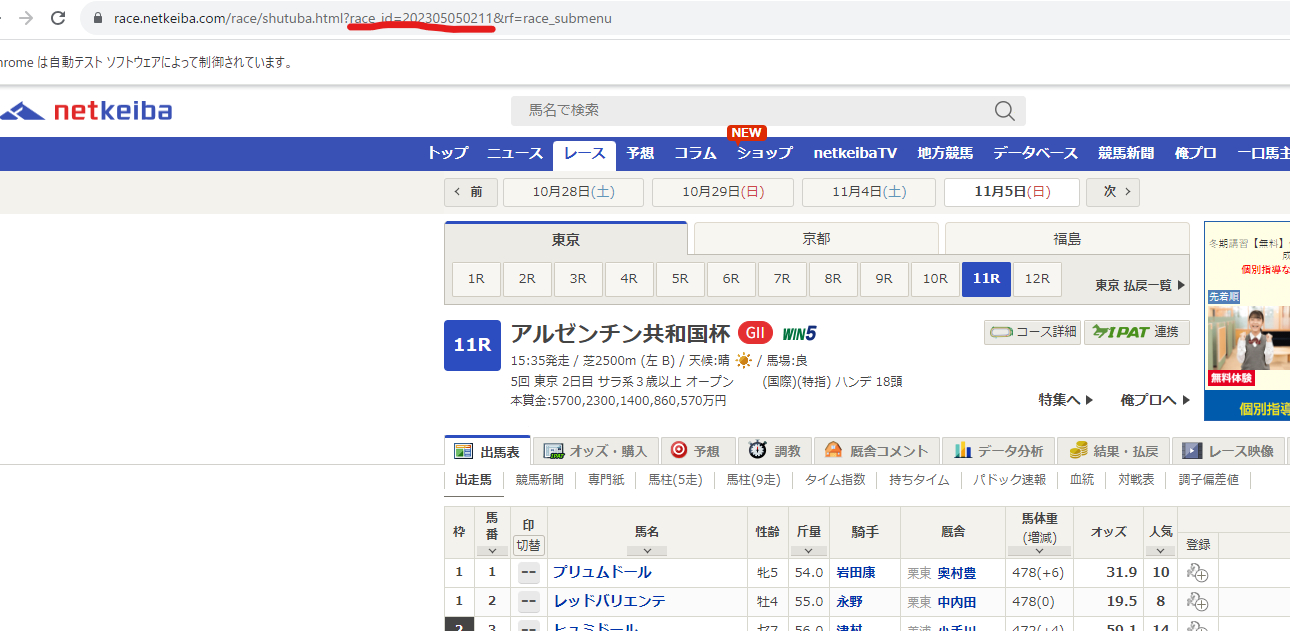The height and width of the screenshot is (631, 1290).
Task: Watch レース映像 via the video icon
Action: click(1191, 450)
